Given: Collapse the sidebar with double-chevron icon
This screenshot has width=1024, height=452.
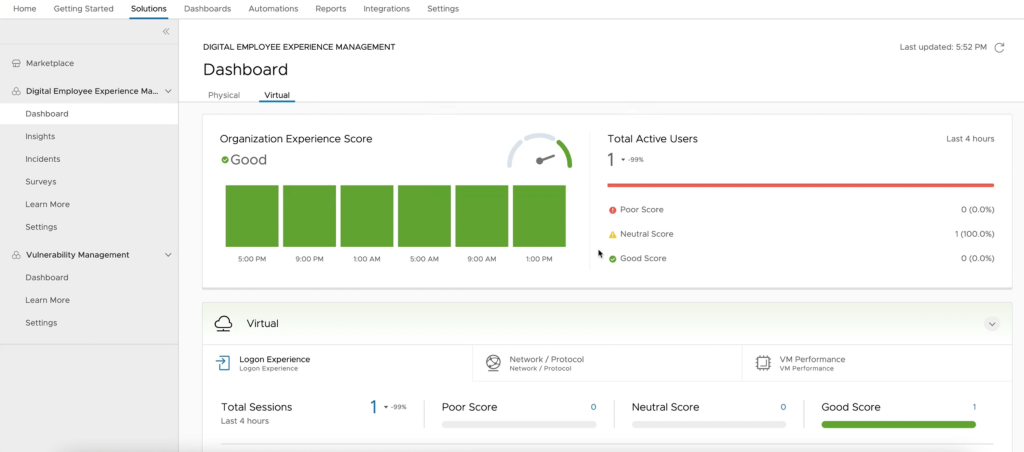Looking at the screenshot, I should (166, 31).
